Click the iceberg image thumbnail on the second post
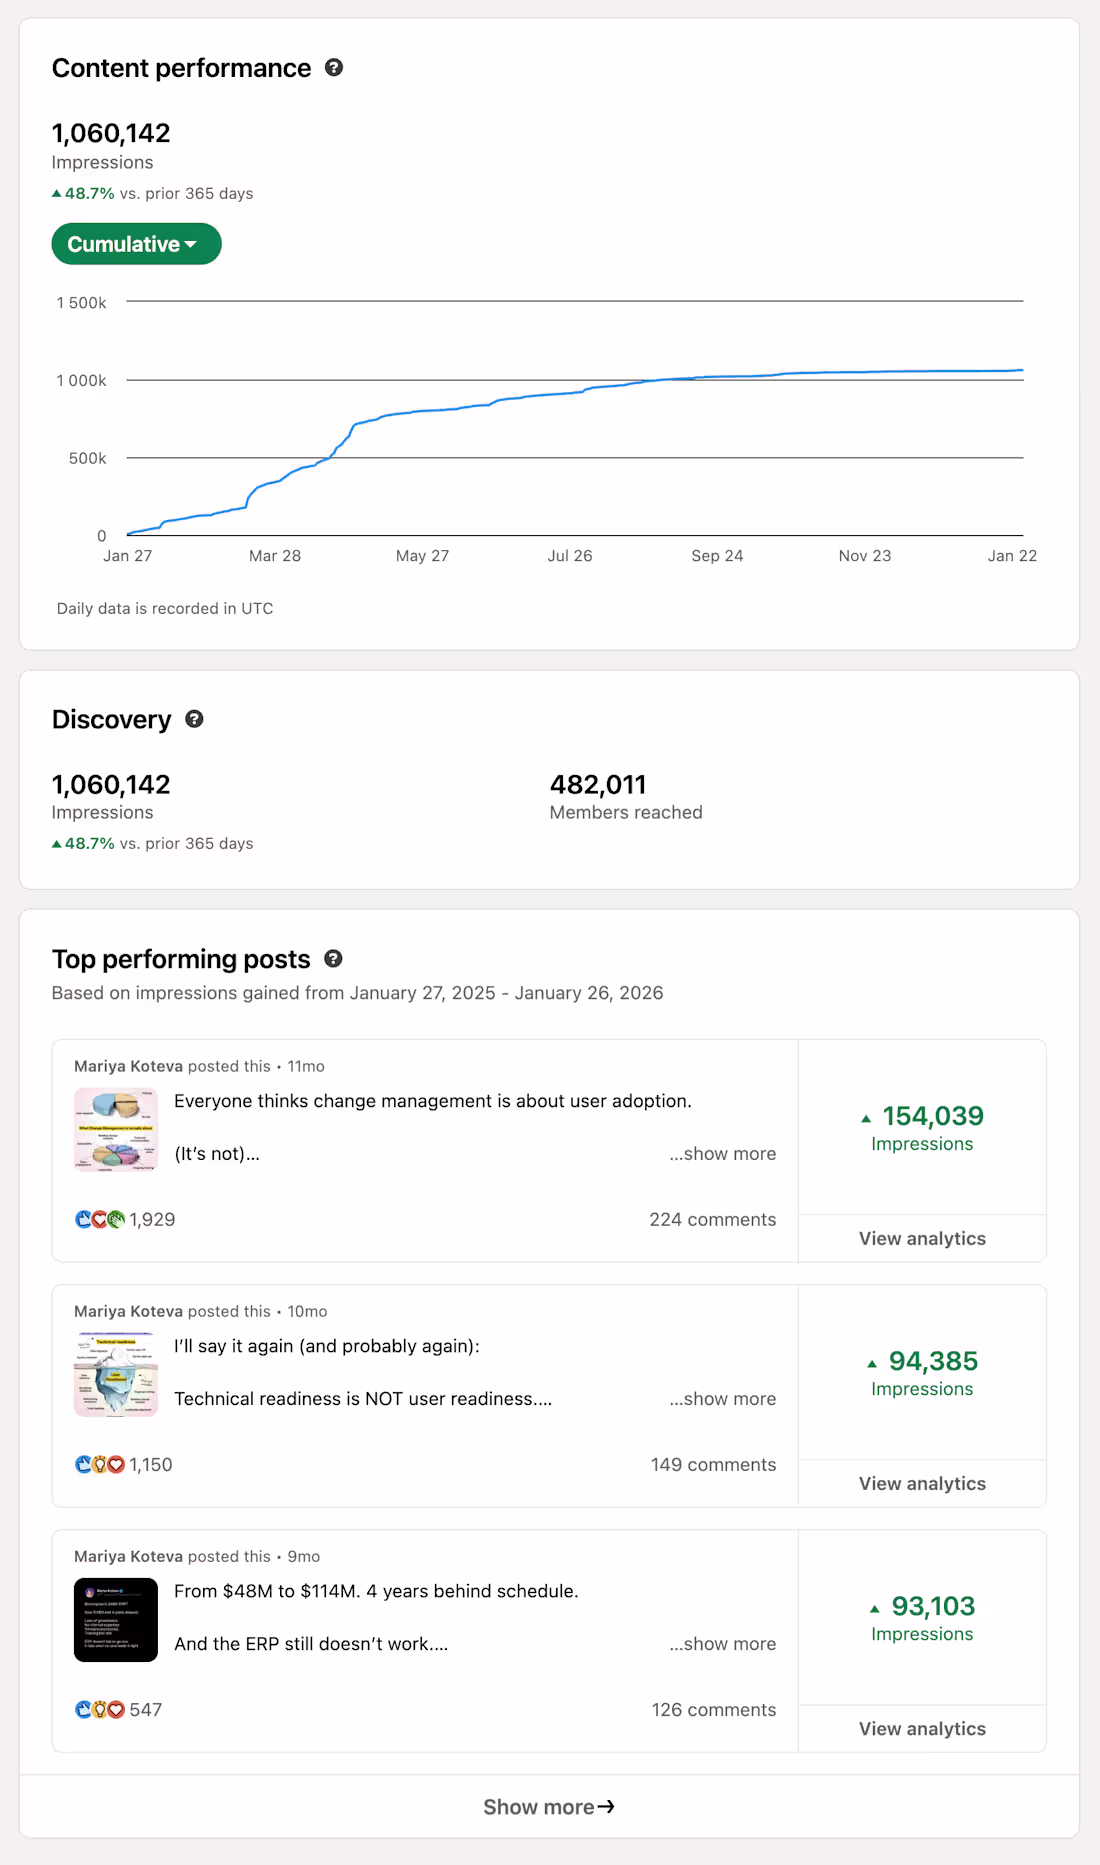The height and width of the screenshot is (1865, 1100). (115, 1375)
